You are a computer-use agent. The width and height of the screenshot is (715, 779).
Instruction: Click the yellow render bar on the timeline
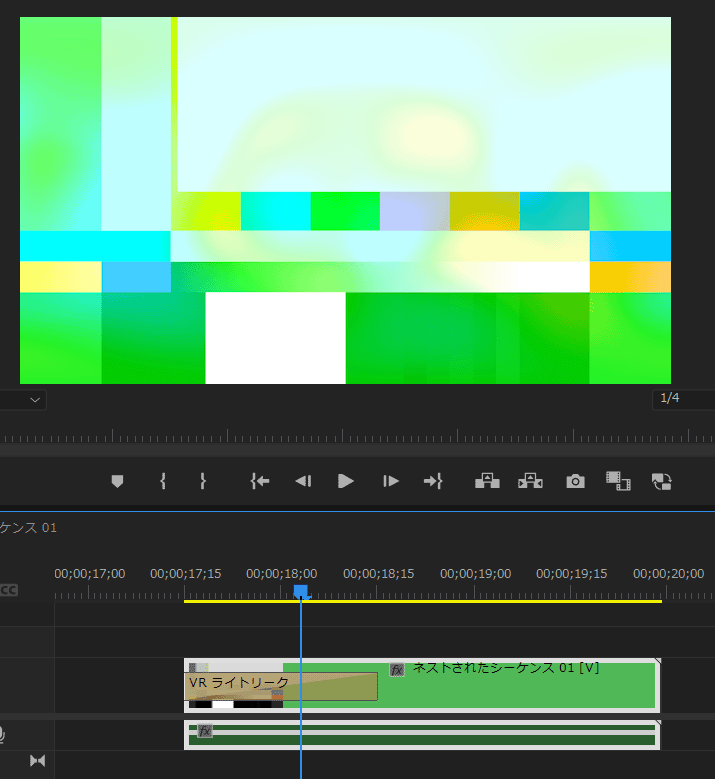point(423,602)
